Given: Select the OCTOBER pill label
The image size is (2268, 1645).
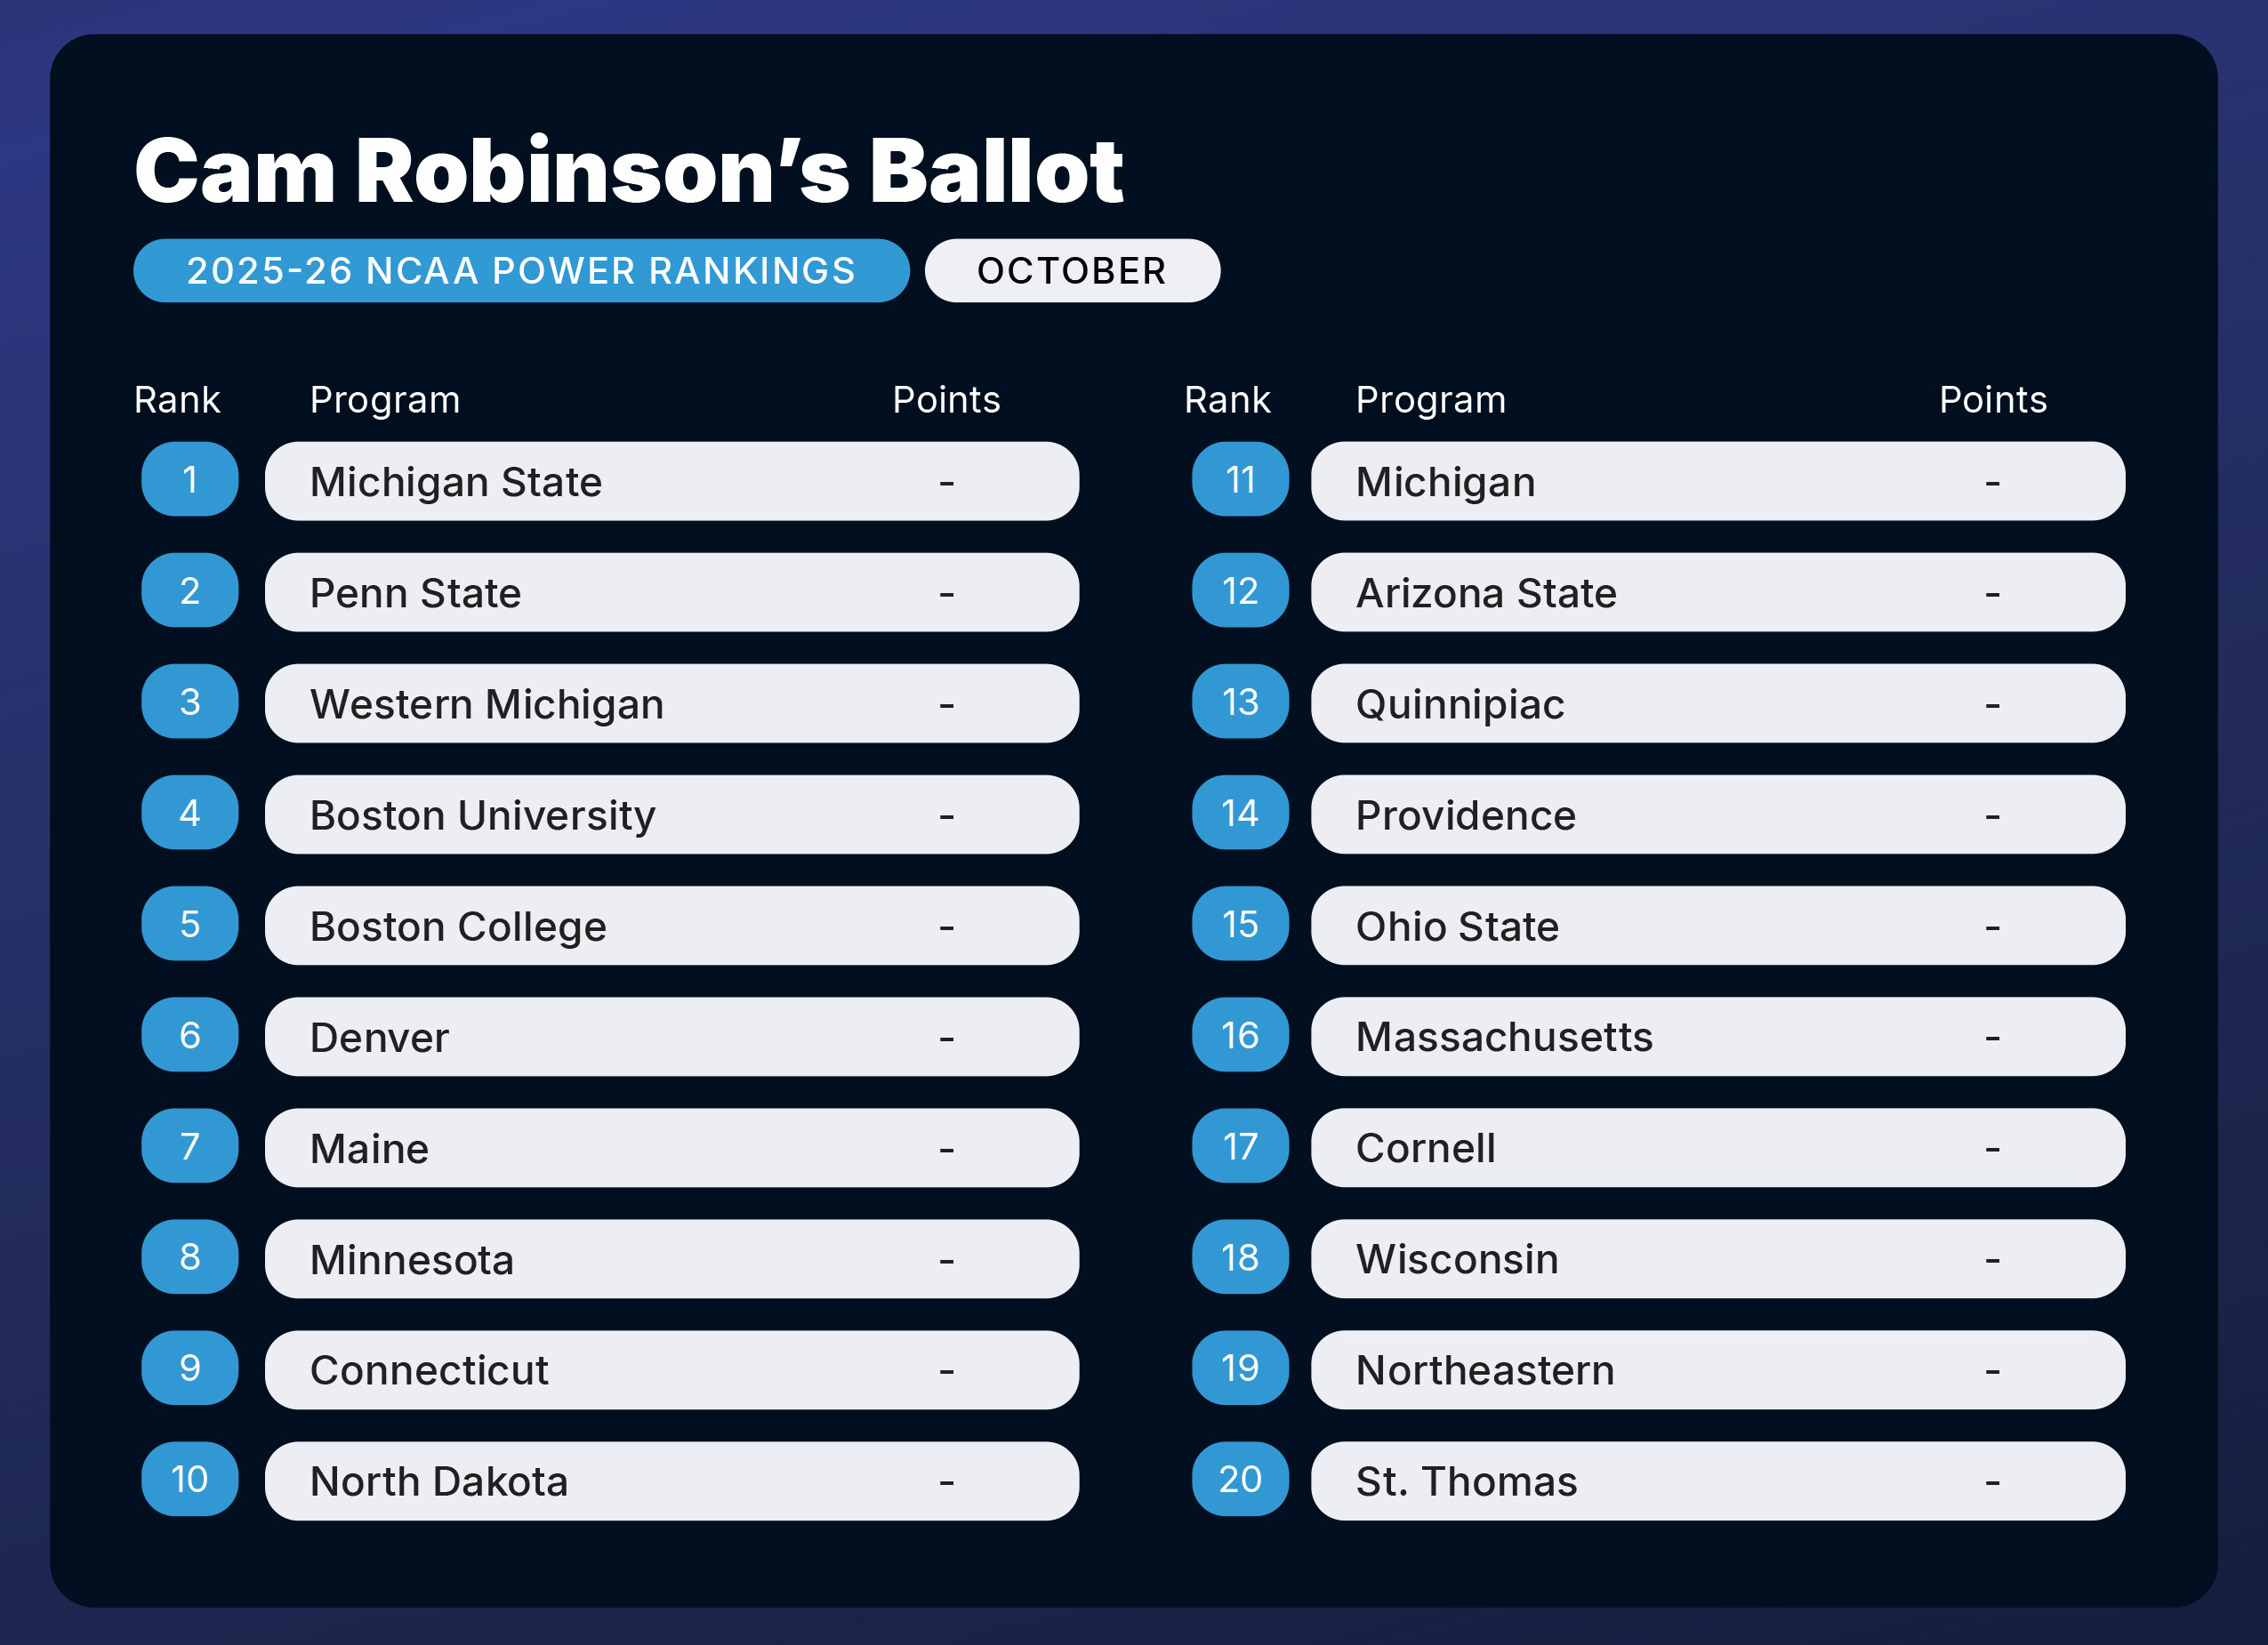Looking at the screenshot, I should point(1072,271).
